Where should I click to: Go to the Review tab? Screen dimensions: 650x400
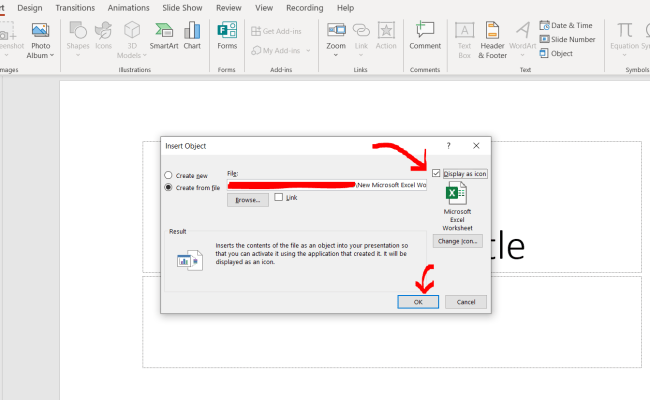(228, 8)
